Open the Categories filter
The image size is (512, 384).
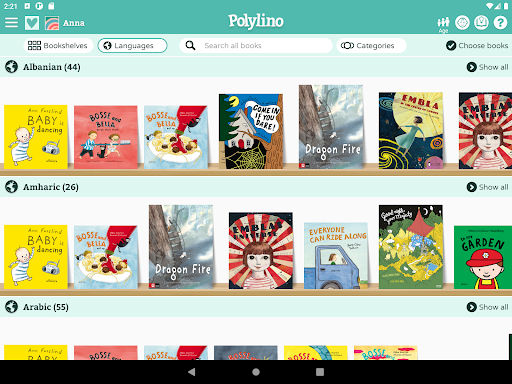(x=371, y=46)
